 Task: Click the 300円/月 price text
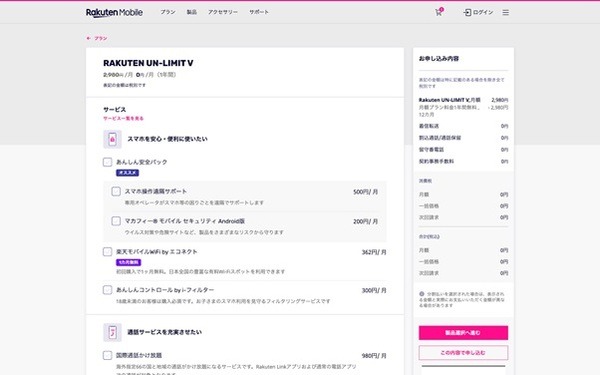(374, 290)
